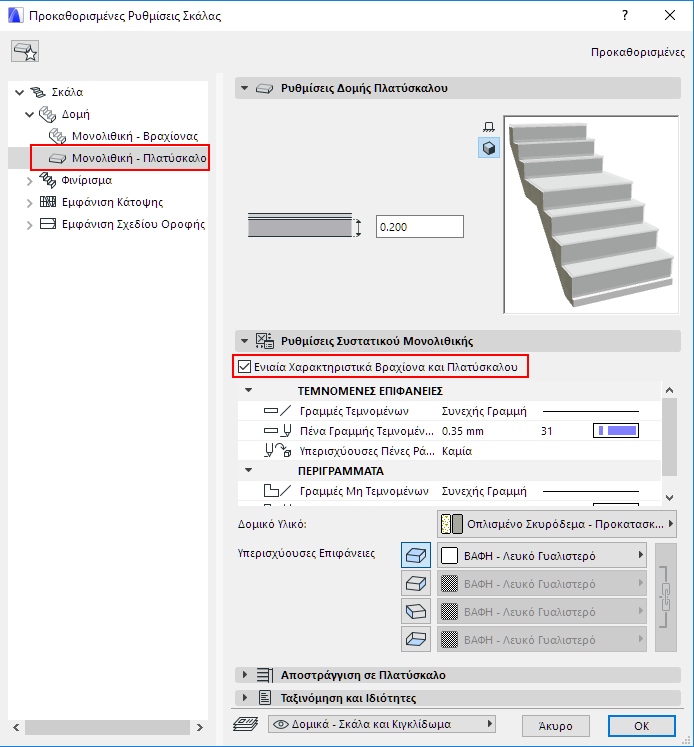694x747 pixels.
Task: Toggle fourth surface override cube icon
Action: [416, 639]
